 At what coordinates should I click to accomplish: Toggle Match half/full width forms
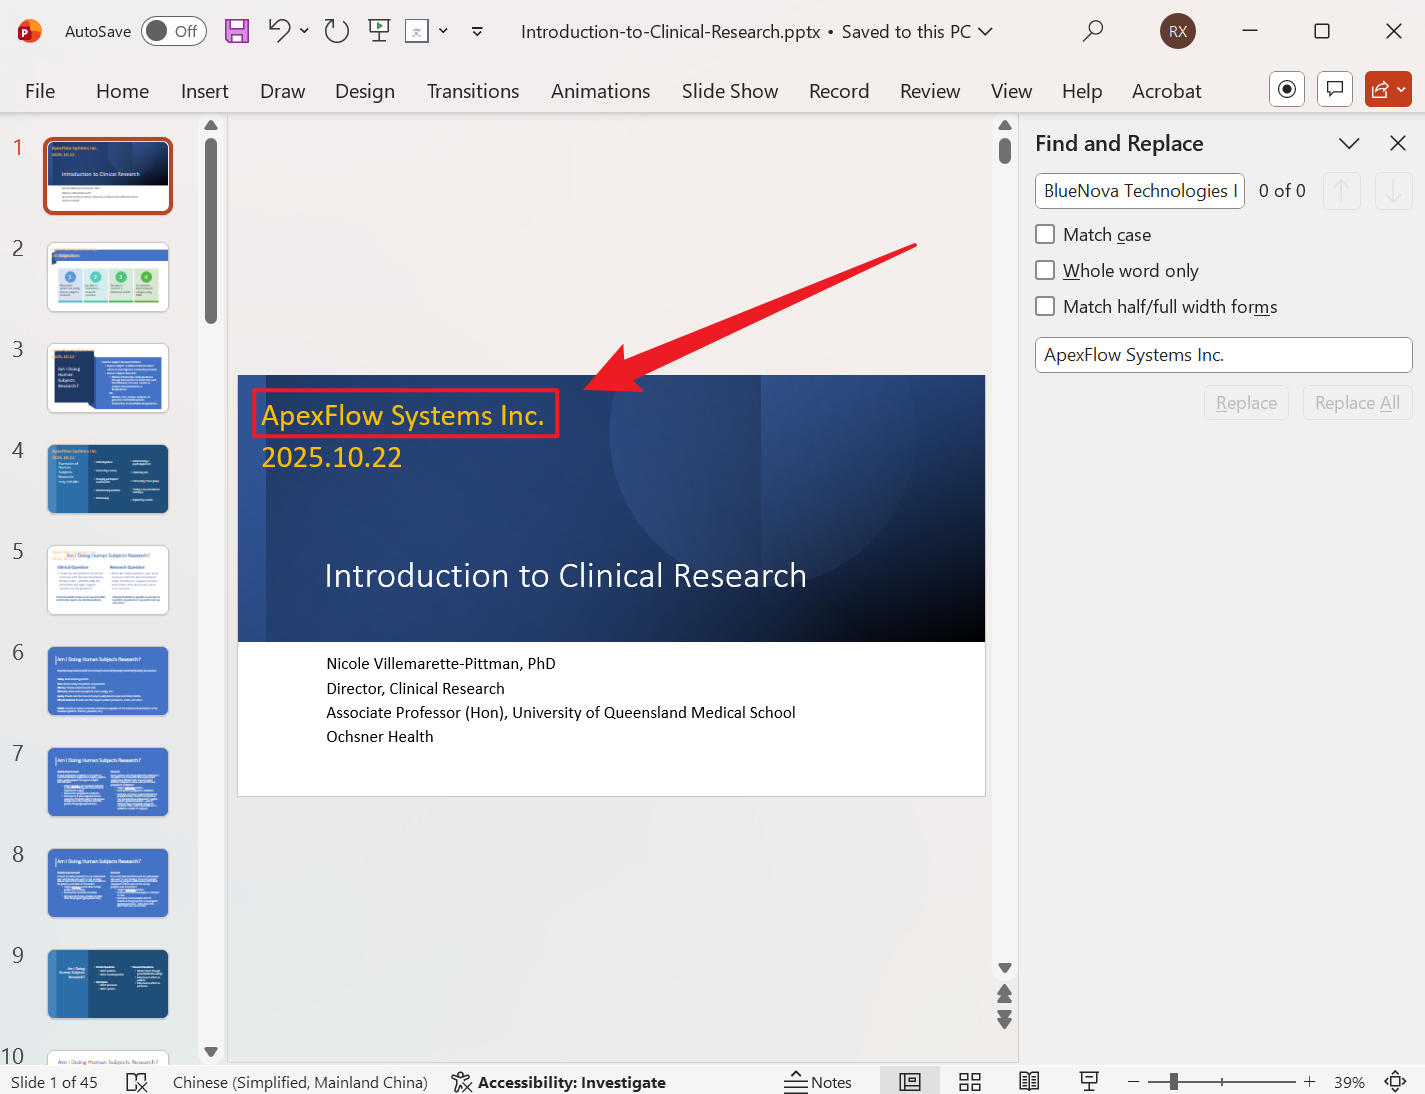(1045, 306)
